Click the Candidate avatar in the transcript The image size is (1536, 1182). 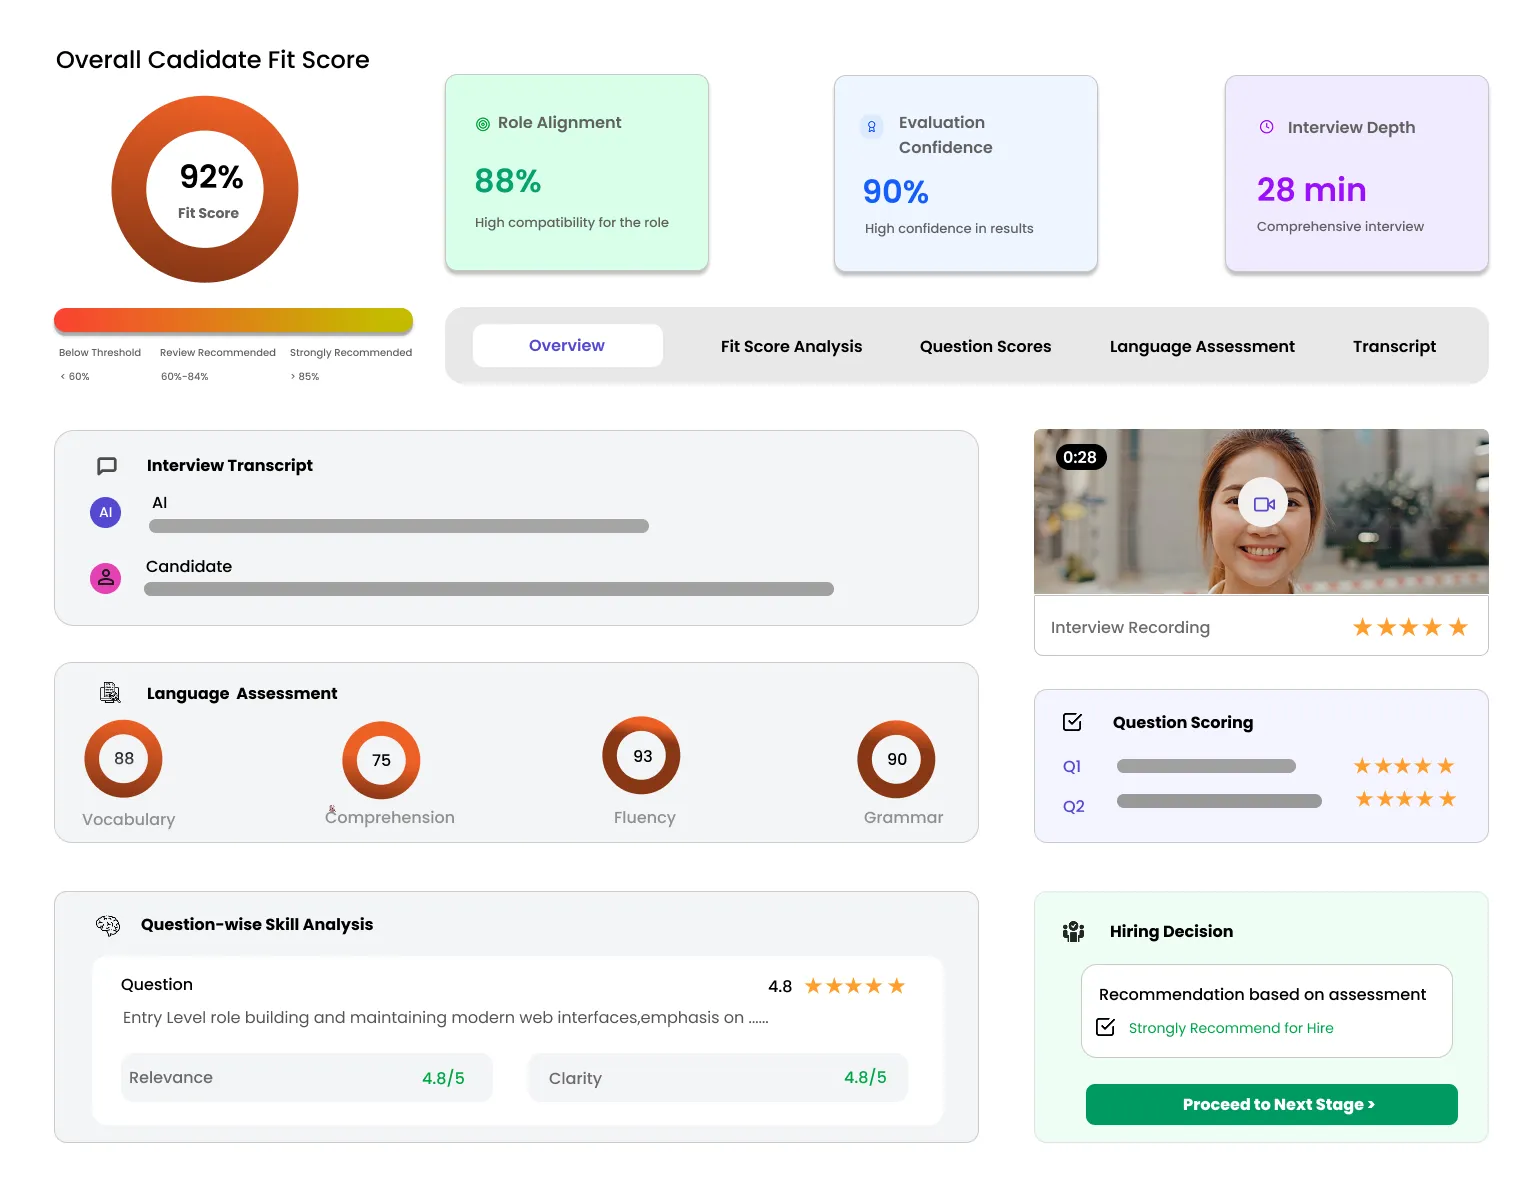pos(105,578)
